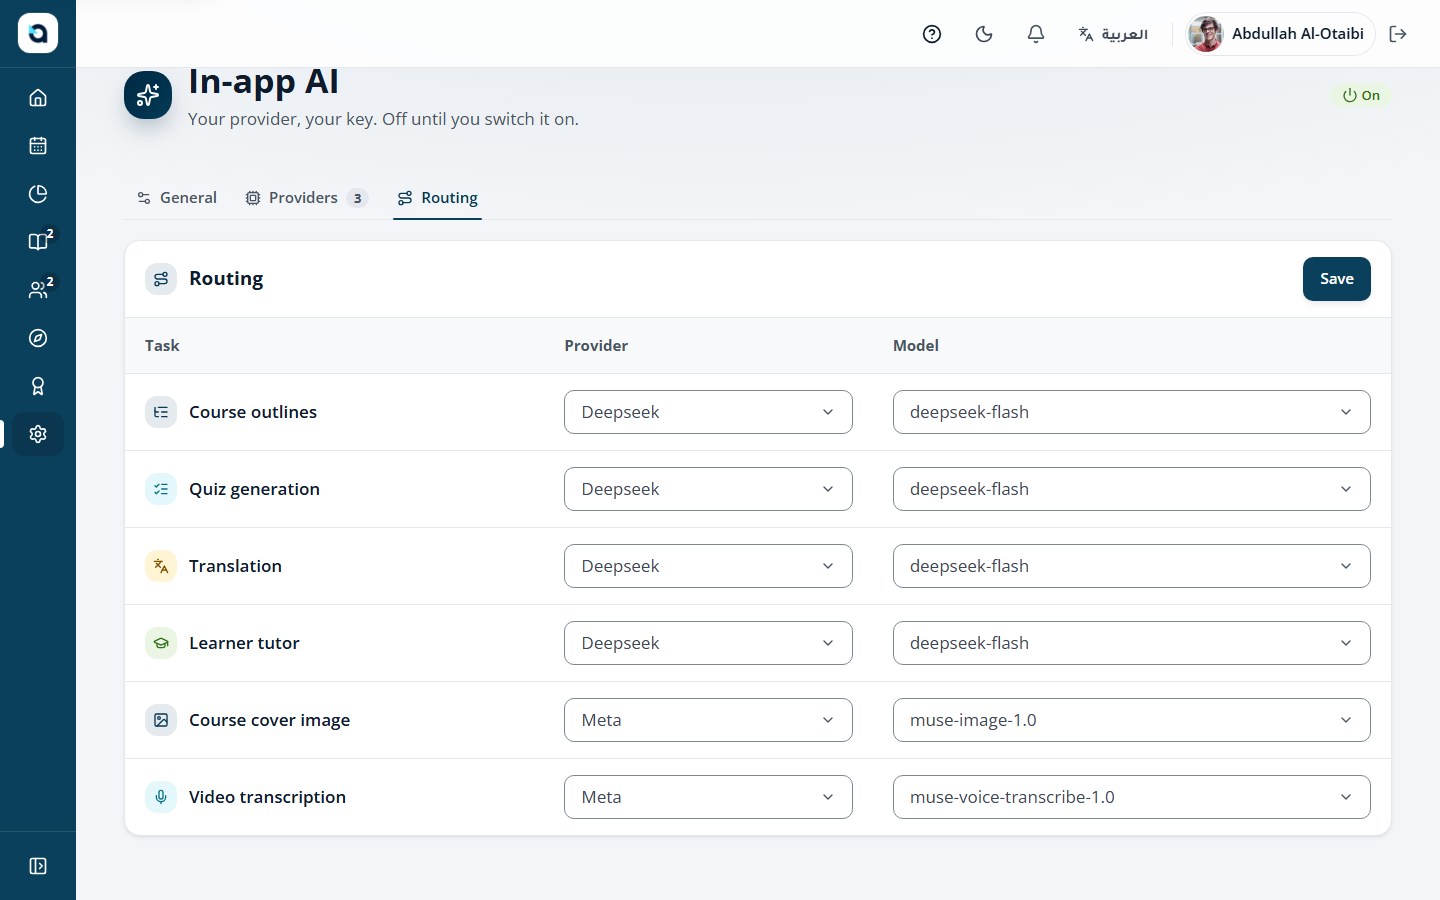Click the app logo at top left
Screen dimensions: 1440x900
pyautogui.click(x=38, y=34)
